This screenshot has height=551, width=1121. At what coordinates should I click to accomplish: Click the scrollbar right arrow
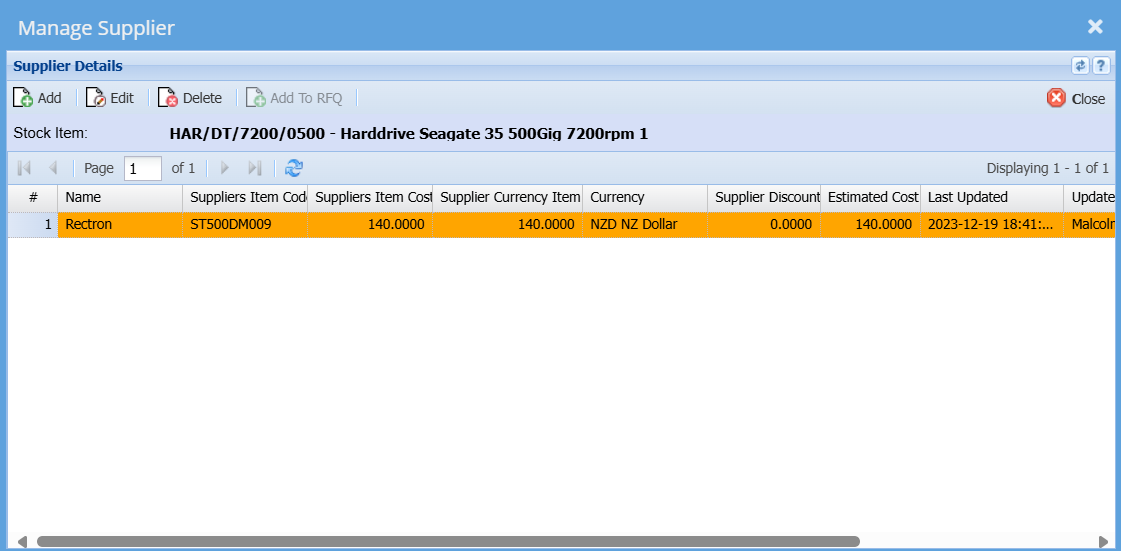click(x=1104, y=542)
